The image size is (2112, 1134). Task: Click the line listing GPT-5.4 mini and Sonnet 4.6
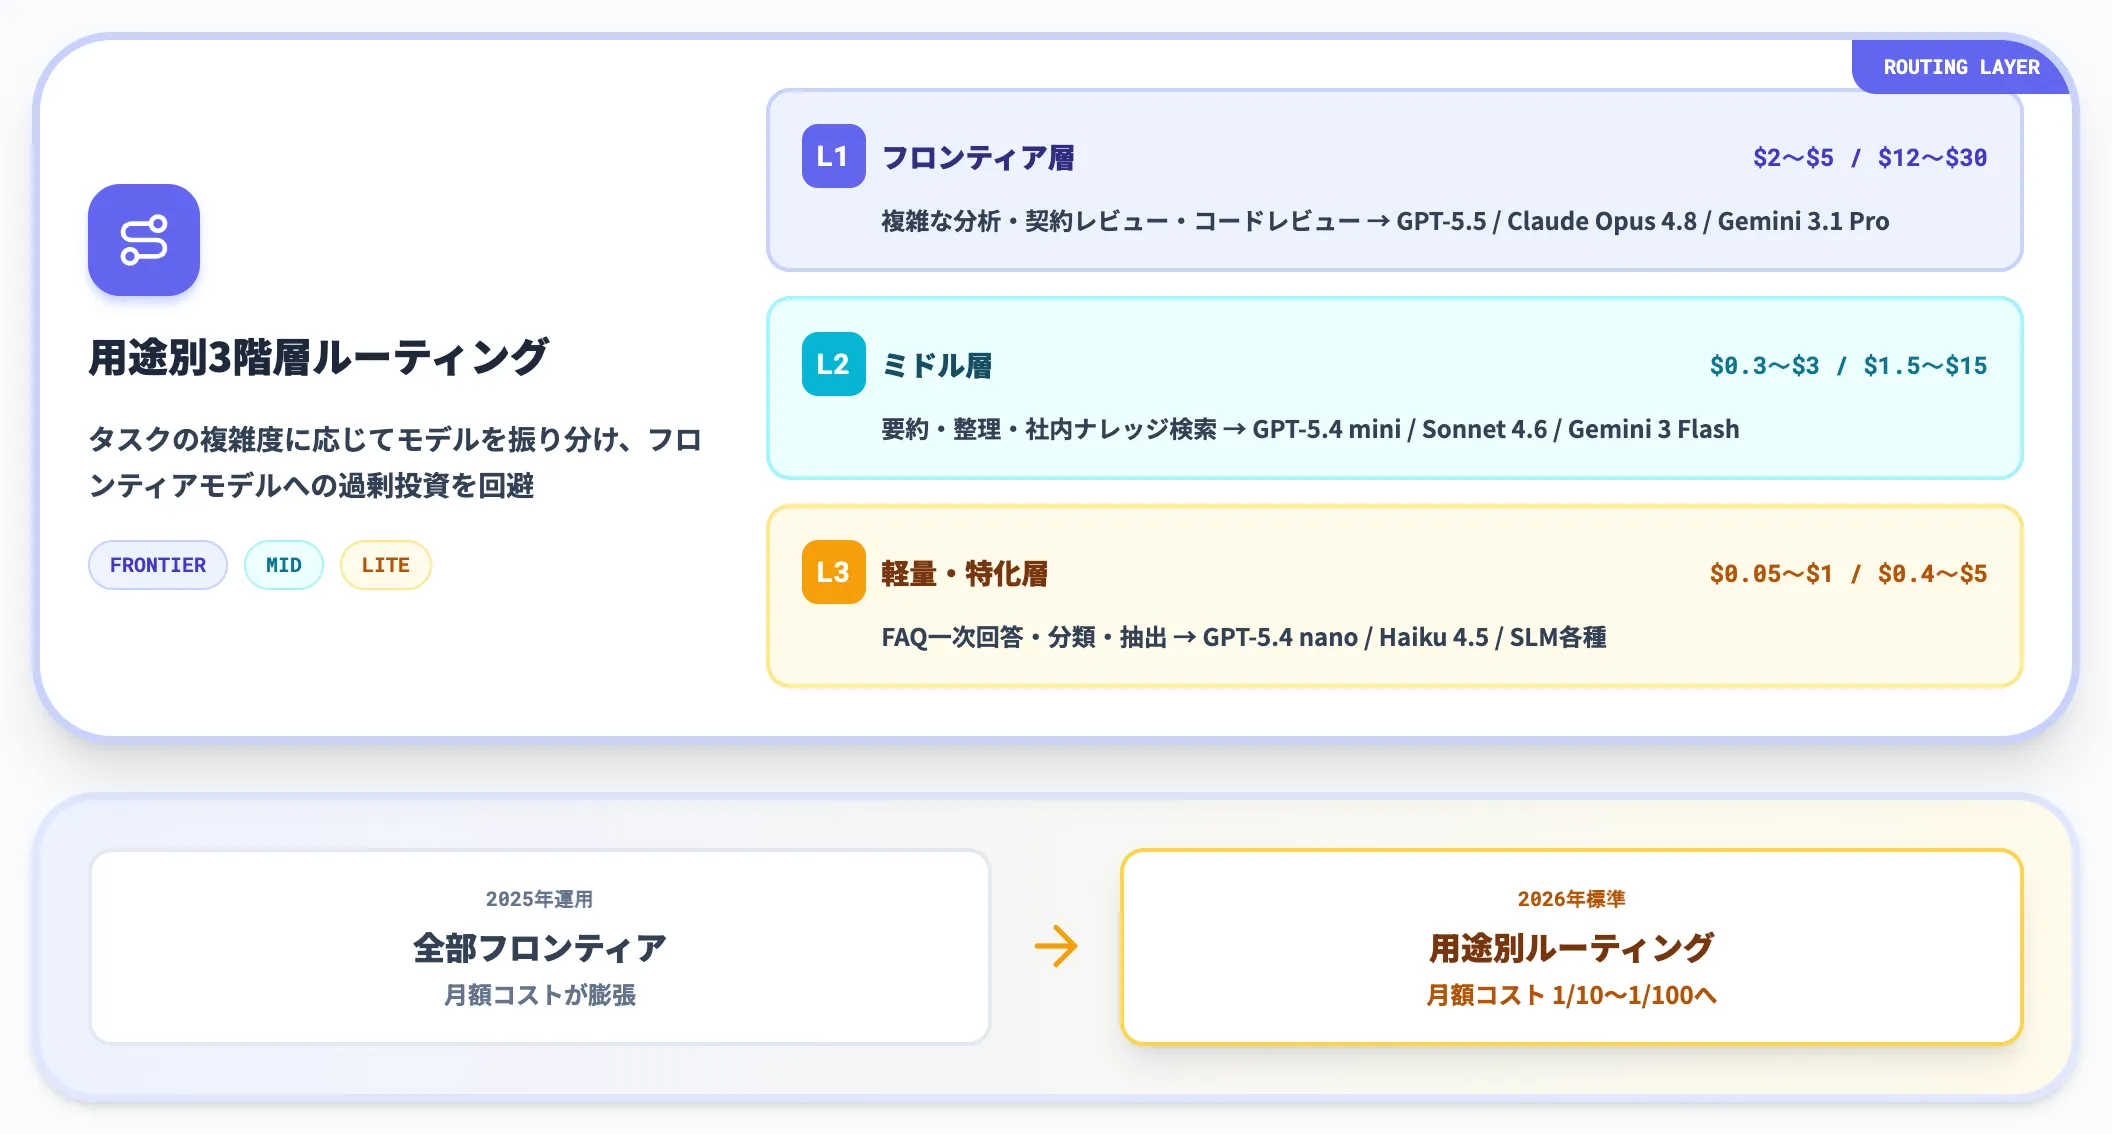1310,429
